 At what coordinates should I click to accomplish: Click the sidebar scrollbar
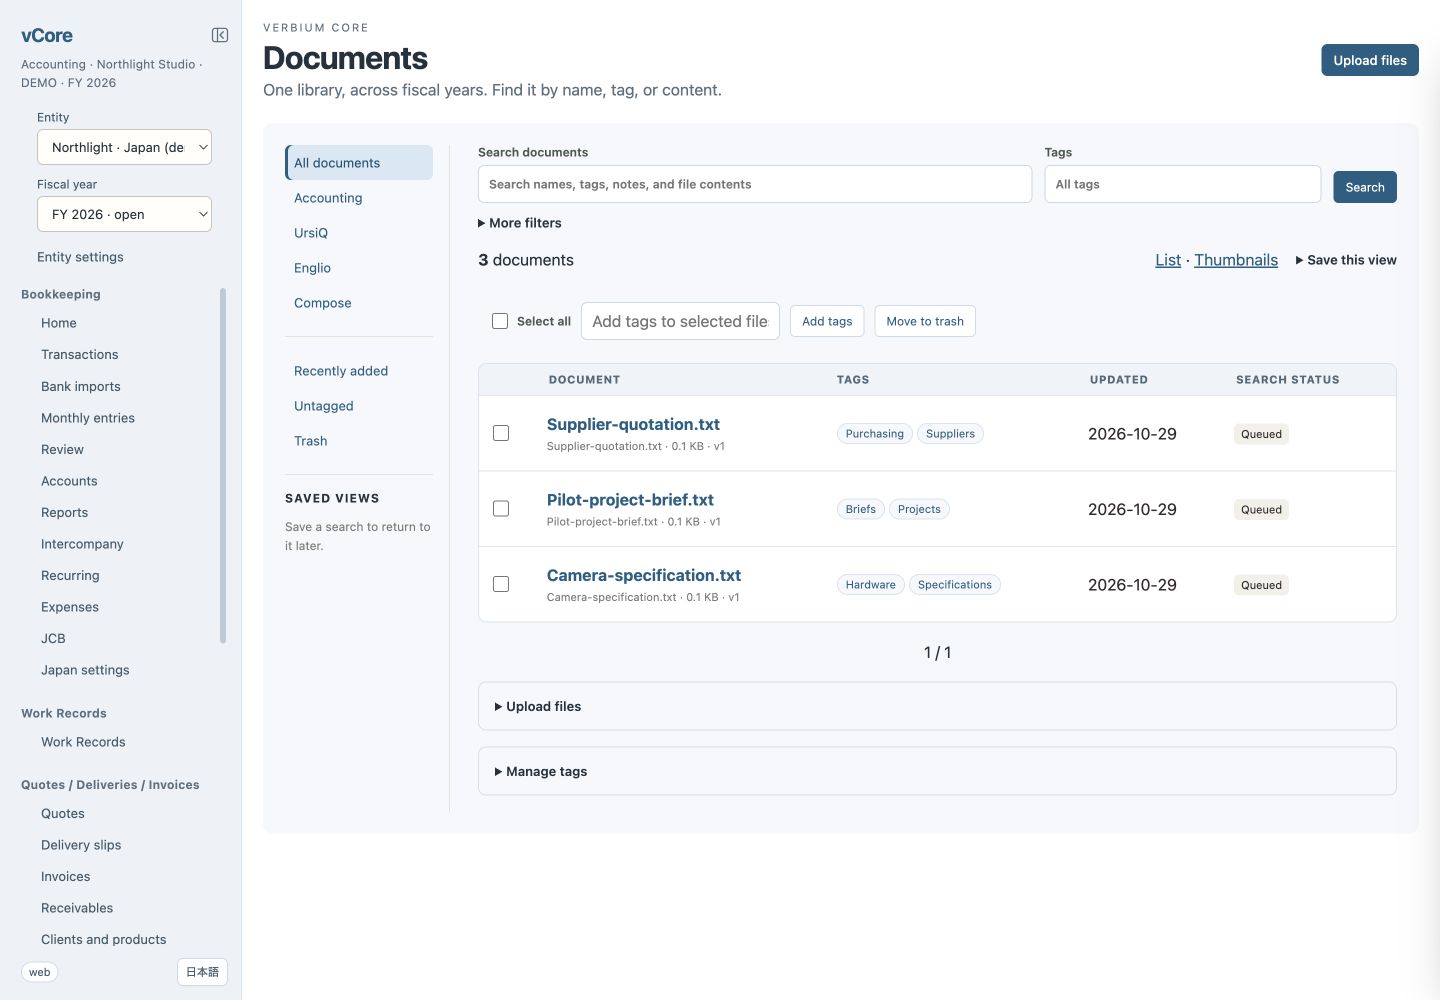click(x=223, y=466)
